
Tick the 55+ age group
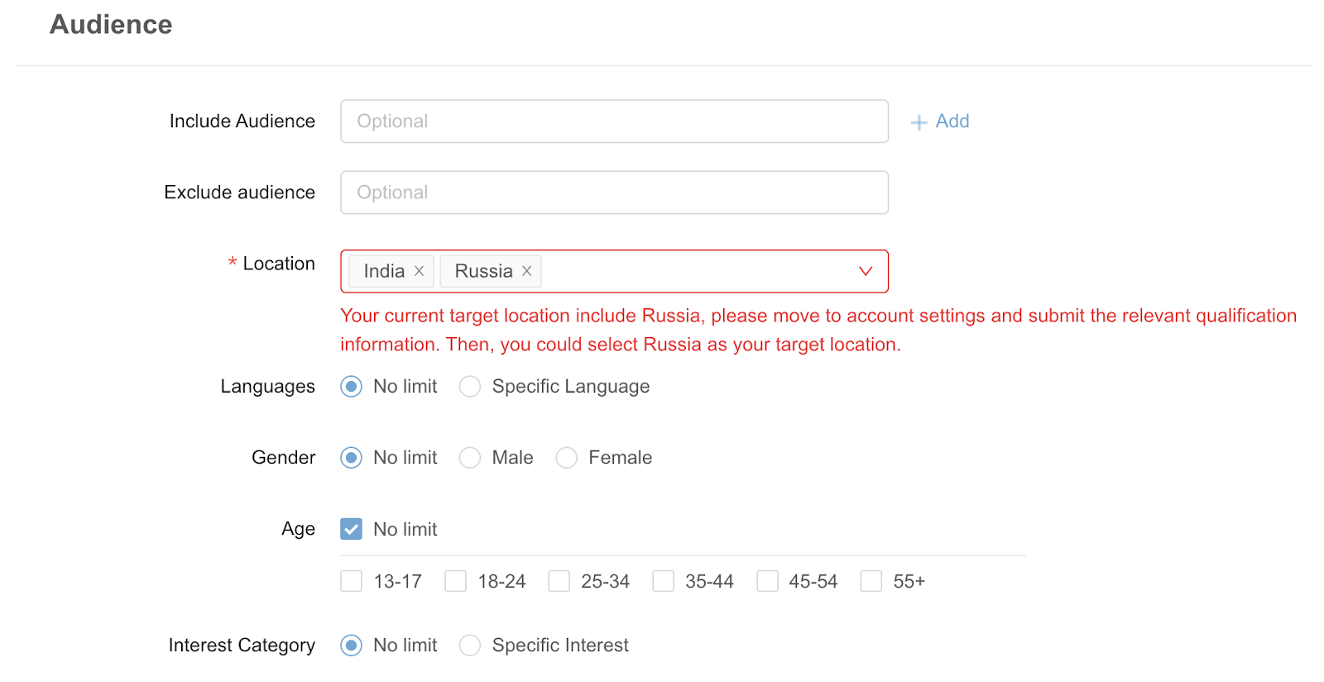871,581
